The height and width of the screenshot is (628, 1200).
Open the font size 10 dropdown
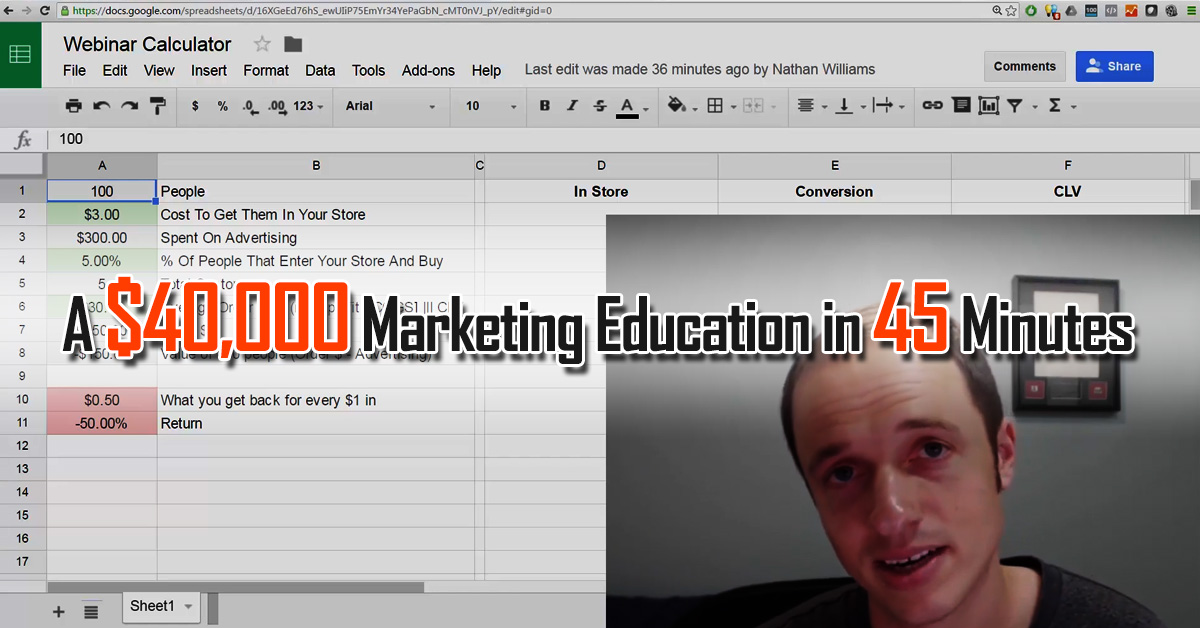pyautogui.click(x=491, y=106)
